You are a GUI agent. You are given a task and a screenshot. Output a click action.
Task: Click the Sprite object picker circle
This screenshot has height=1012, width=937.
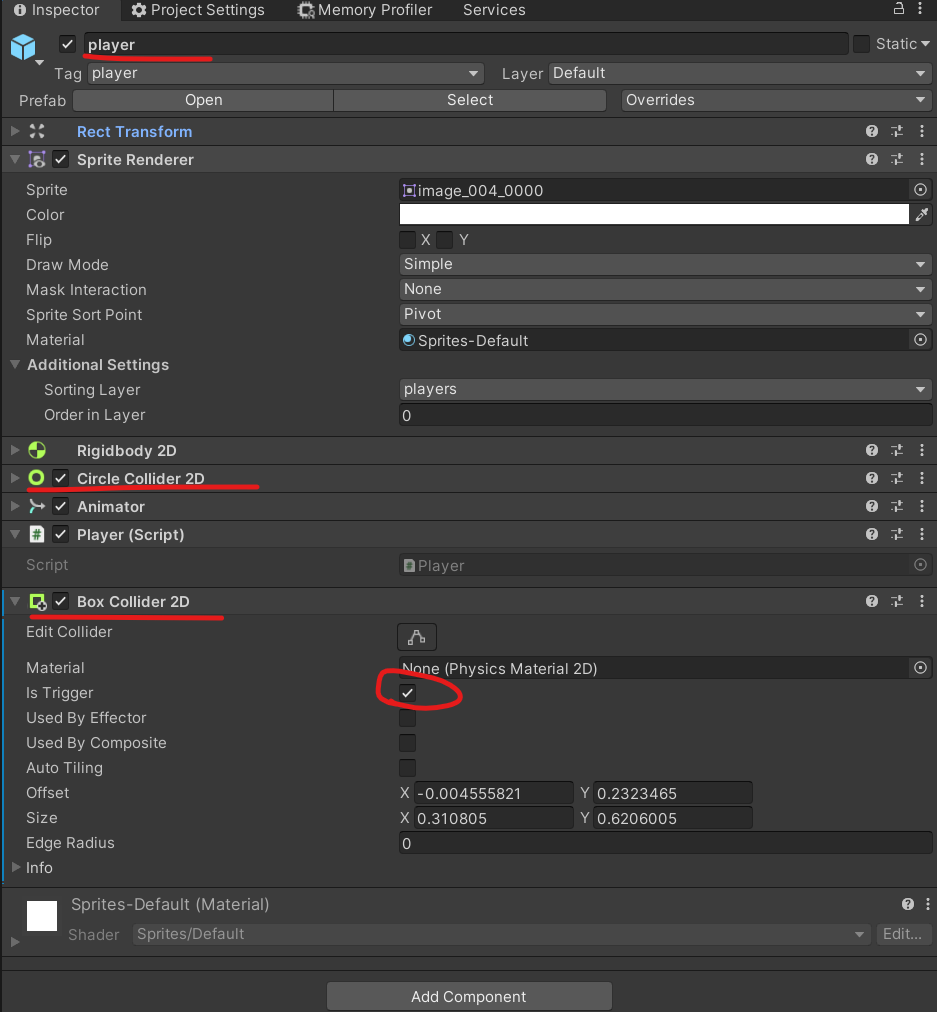pos(920,190)
